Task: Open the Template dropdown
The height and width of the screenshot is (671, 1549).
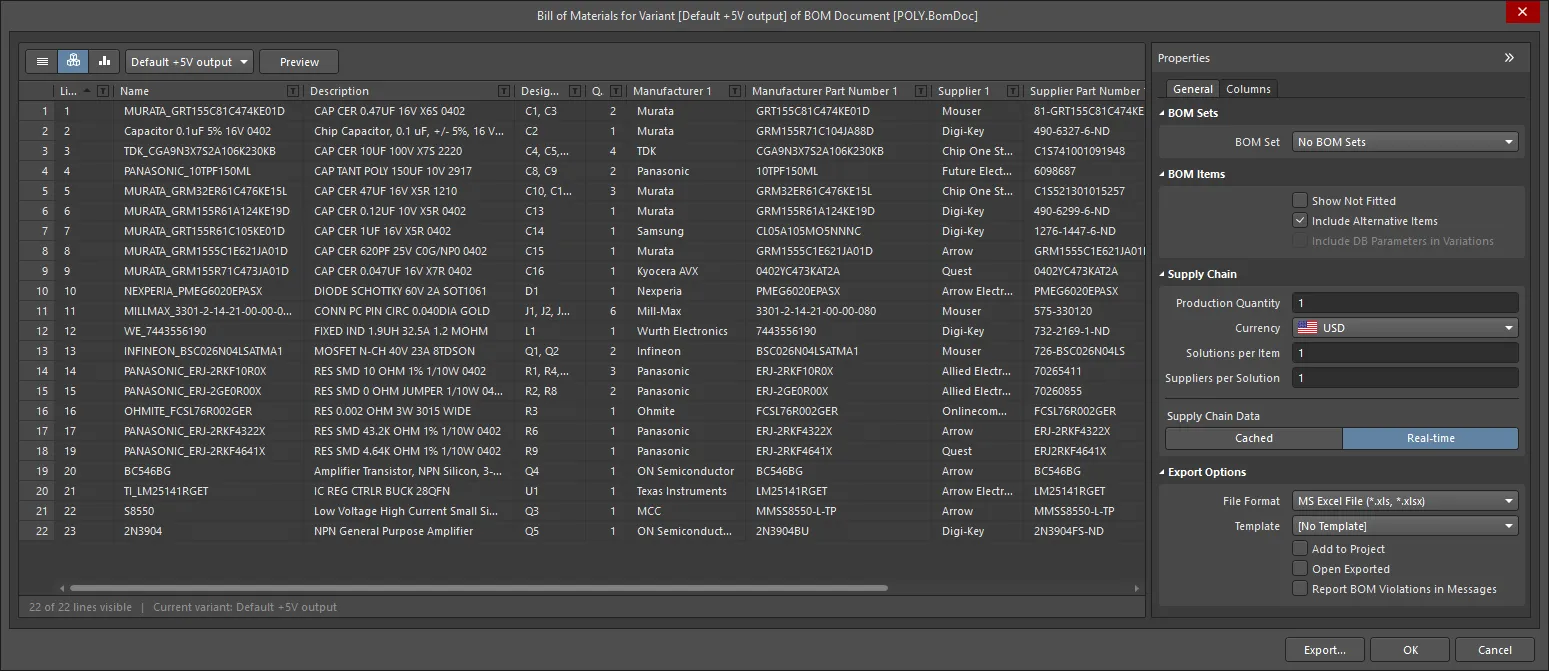Action: pos(1405,526)
